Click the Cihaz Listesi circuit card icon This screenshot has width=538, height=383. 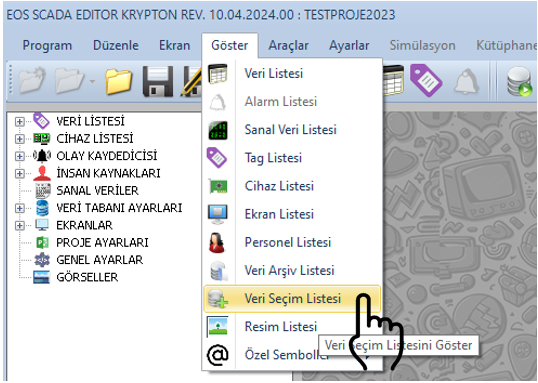218,186
